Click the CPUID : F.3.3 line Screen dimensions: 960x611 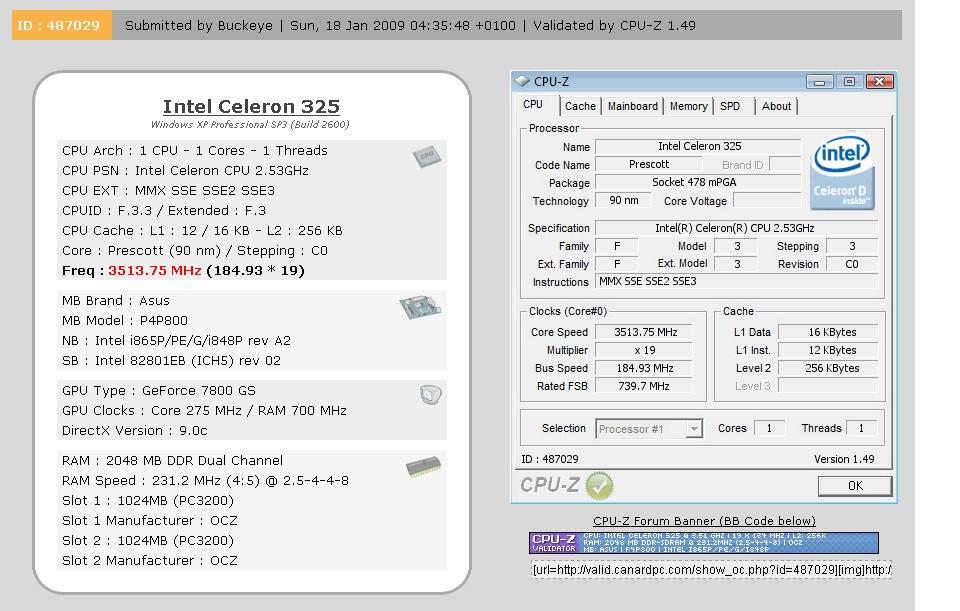[164, 211]
